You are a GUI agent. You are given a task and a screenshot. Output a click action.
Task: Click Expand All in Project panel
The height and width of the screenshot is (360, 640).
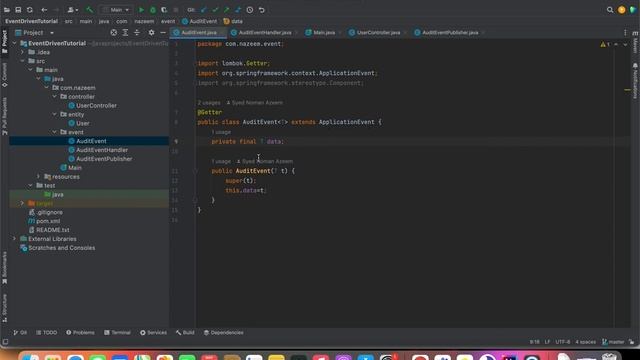click(x=125, y=33)
